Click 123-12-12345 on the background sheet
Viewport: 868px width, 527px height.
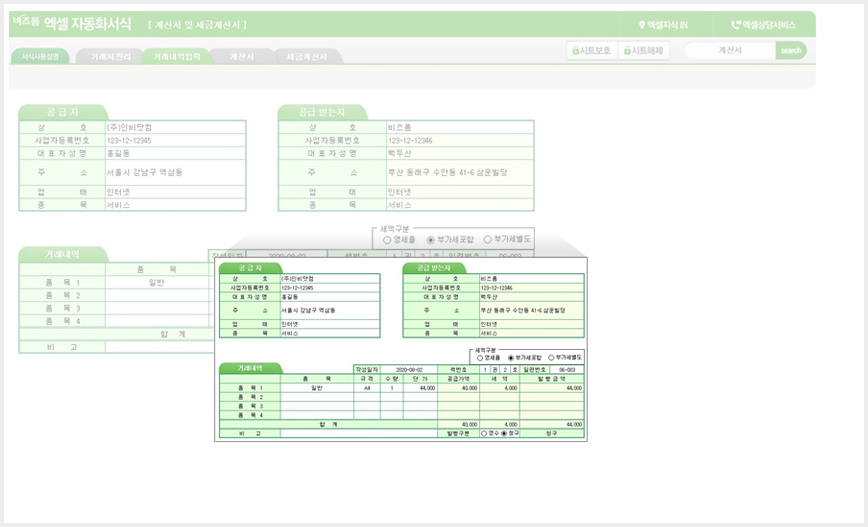pos(175,140)
